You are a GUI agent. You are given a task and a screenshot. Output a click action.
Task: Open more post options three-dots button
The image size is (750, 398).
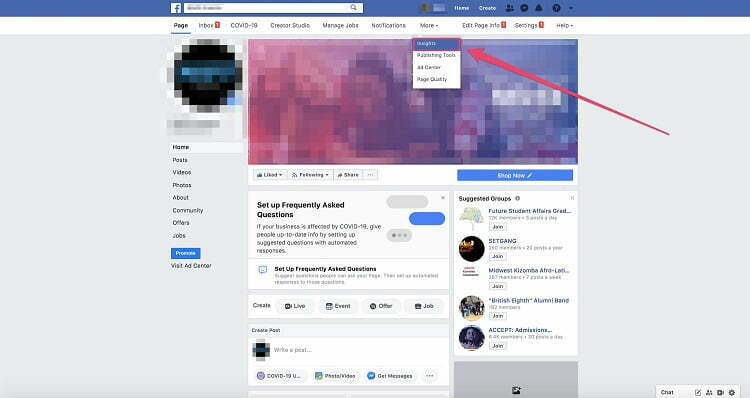pyautogui.click(x=430, y=376)
